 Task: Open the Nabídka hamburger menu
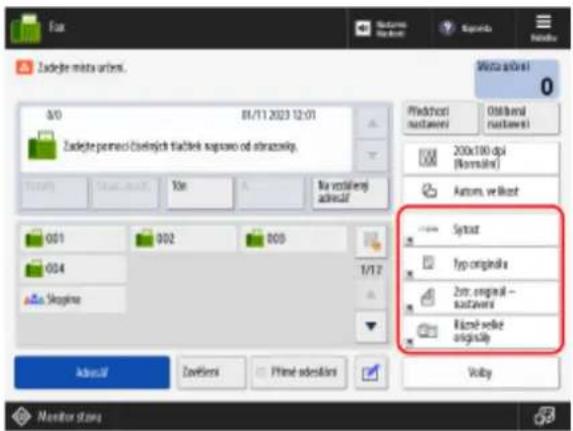tap(543, 28)
